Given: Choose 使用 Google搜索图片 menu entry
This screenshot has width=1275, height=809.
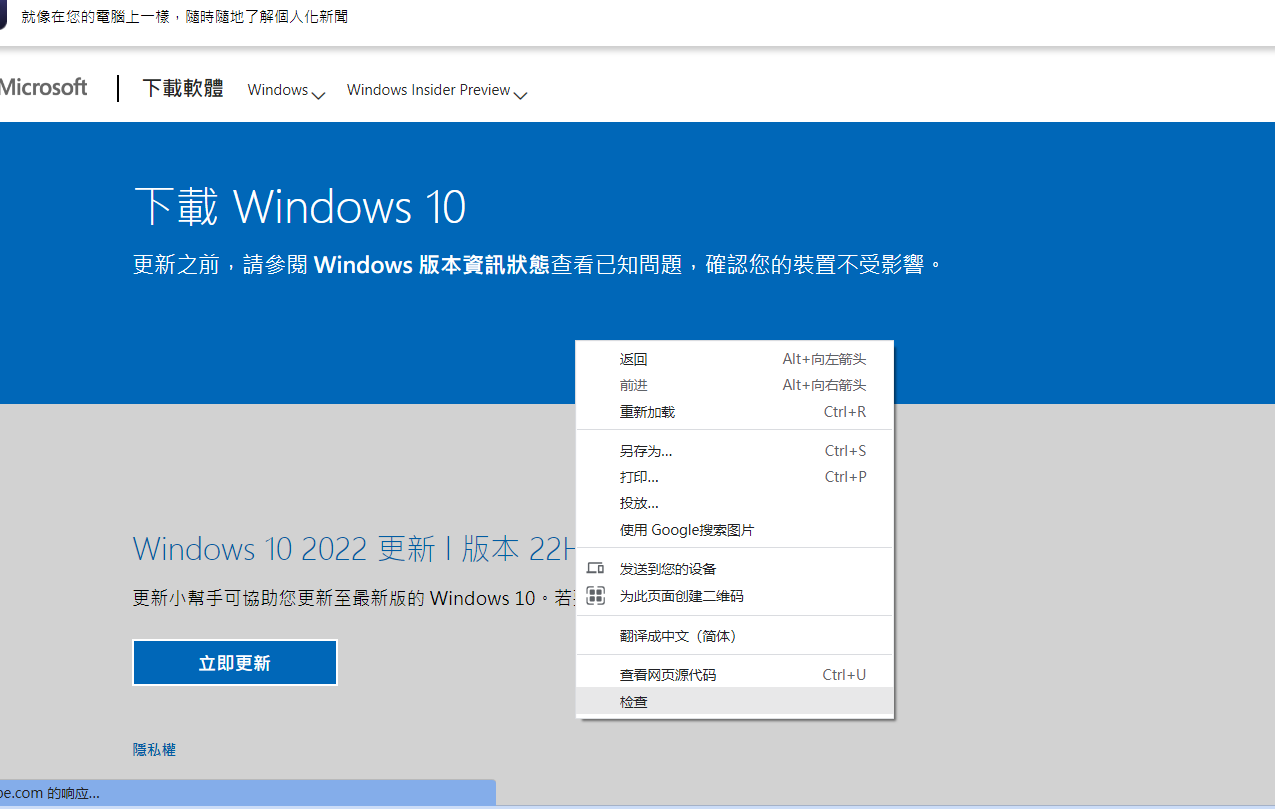Looking at the screenshot, I should (735, 530).
